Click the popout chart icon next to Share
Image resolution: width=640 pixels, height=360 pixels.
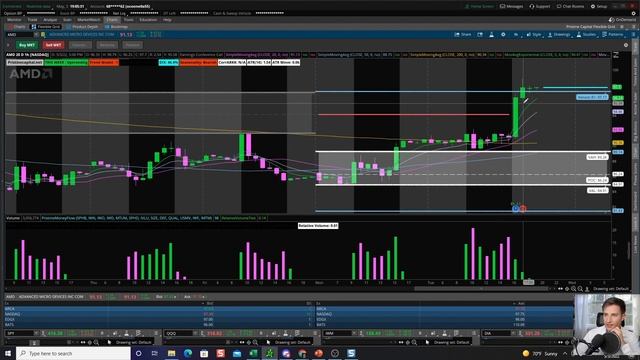point(480,35)
